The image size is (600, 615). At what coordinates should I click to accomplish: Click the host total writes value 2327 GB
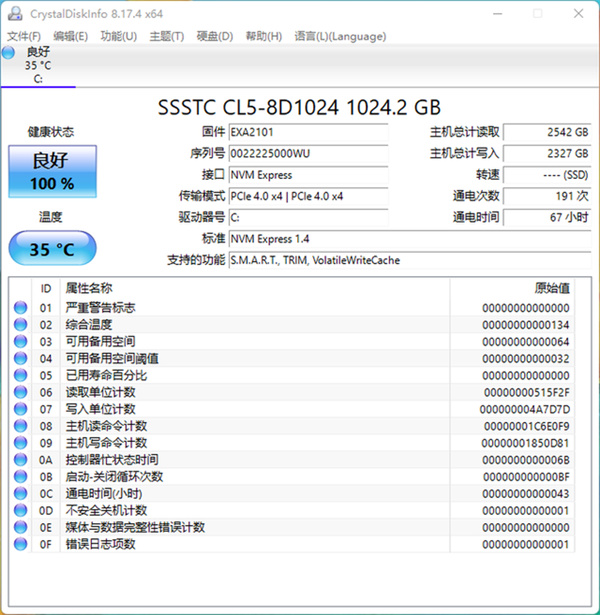(x=547, y=153)
